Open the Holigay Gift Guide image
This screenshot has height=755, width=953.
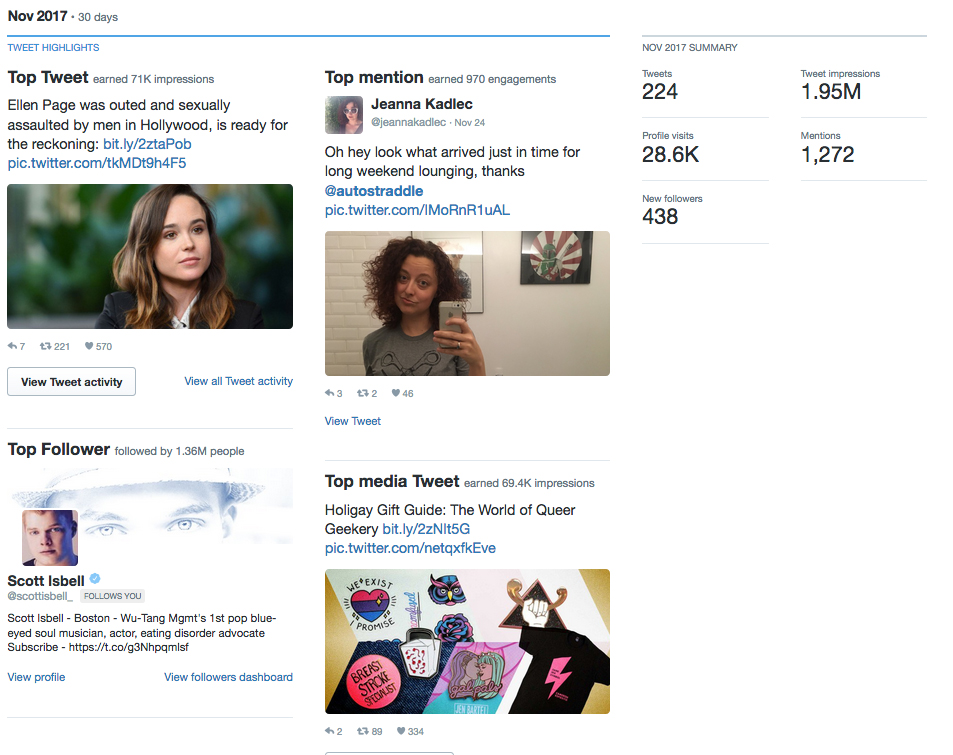(x=467, y=641)
